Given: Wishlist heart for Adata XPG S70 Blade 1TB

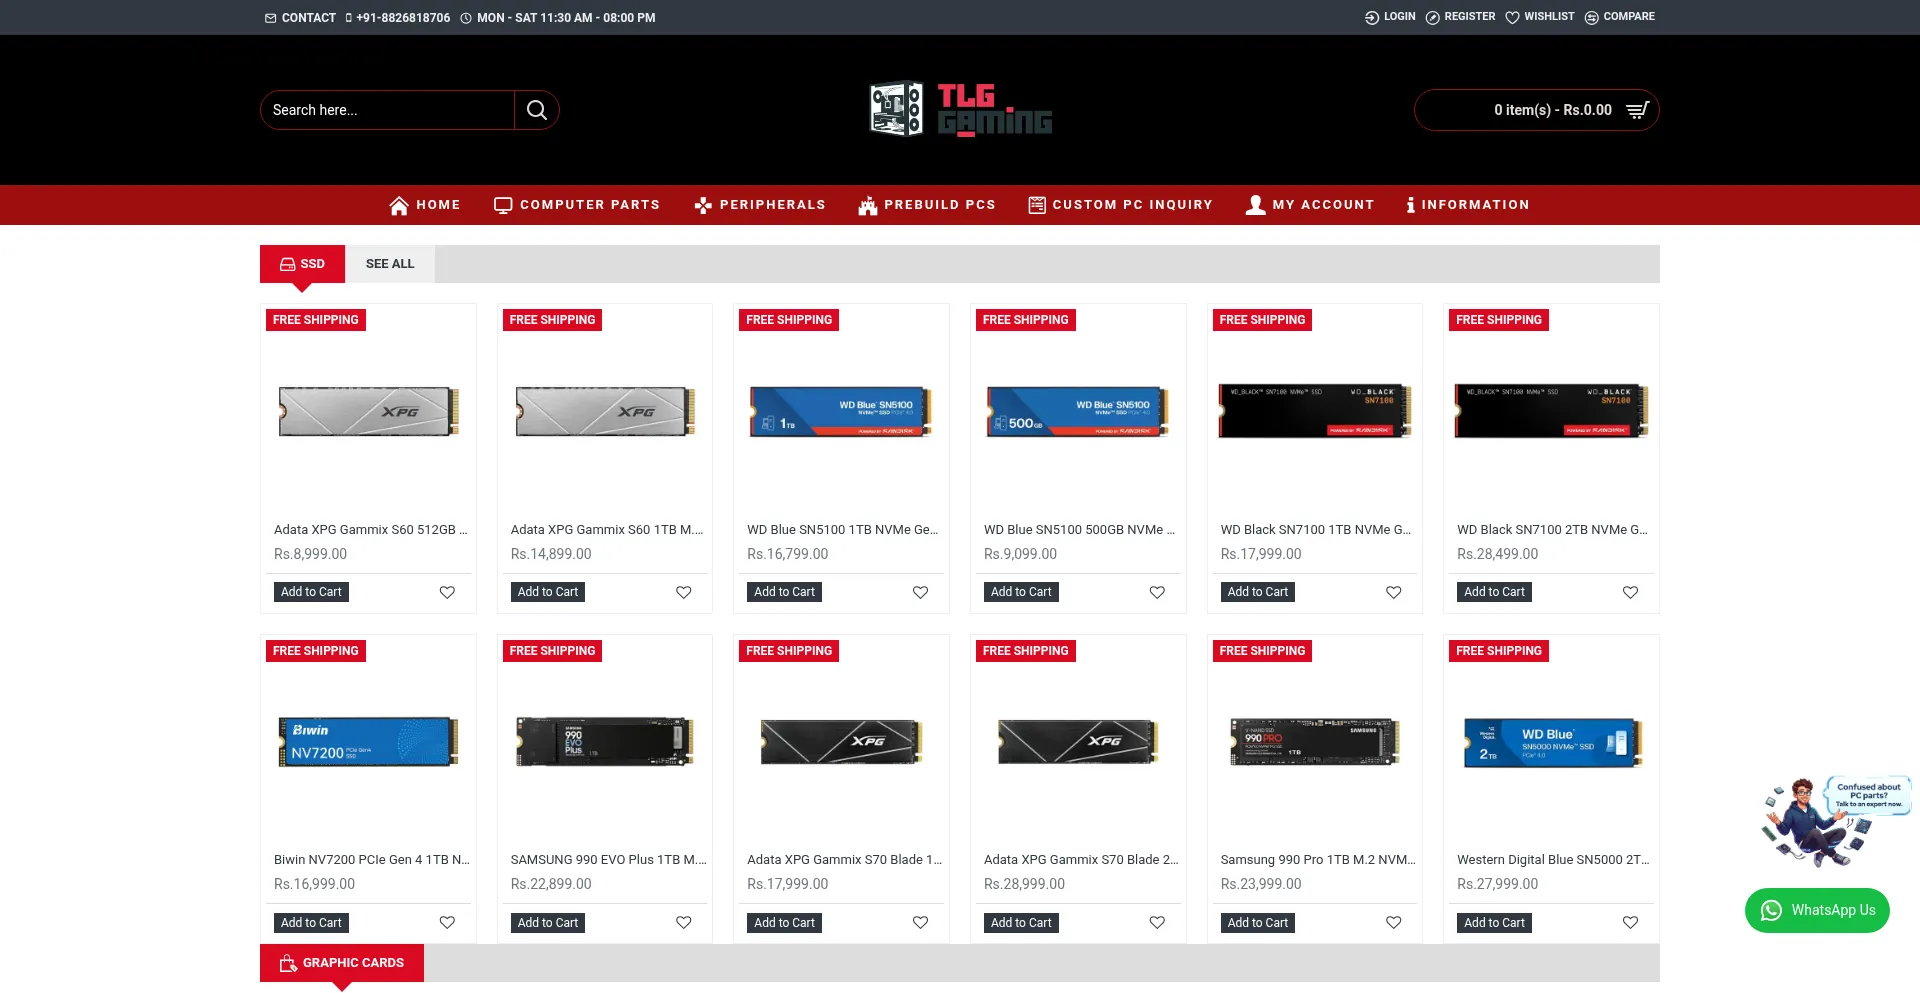Looking at the screenshot, I should tap(921, 922).
